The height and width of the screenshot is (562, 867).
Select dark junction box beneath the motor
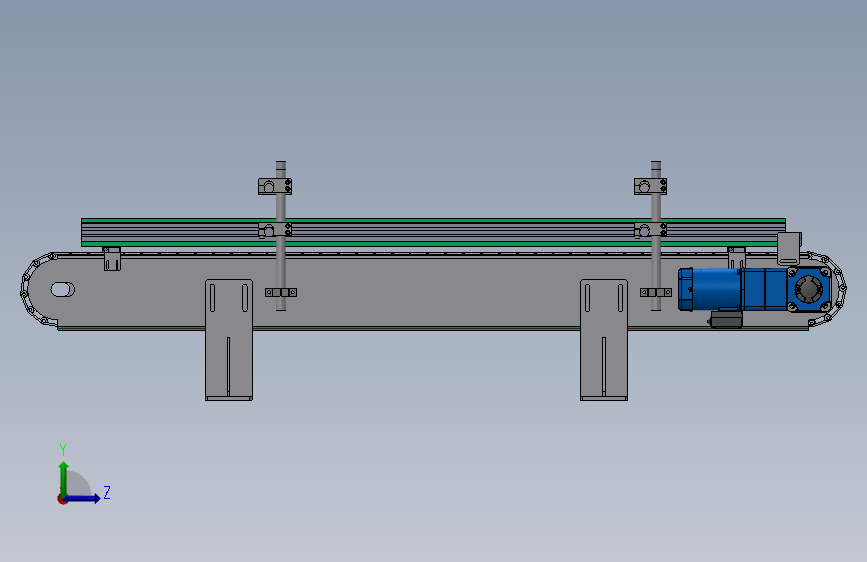(726, 319)
